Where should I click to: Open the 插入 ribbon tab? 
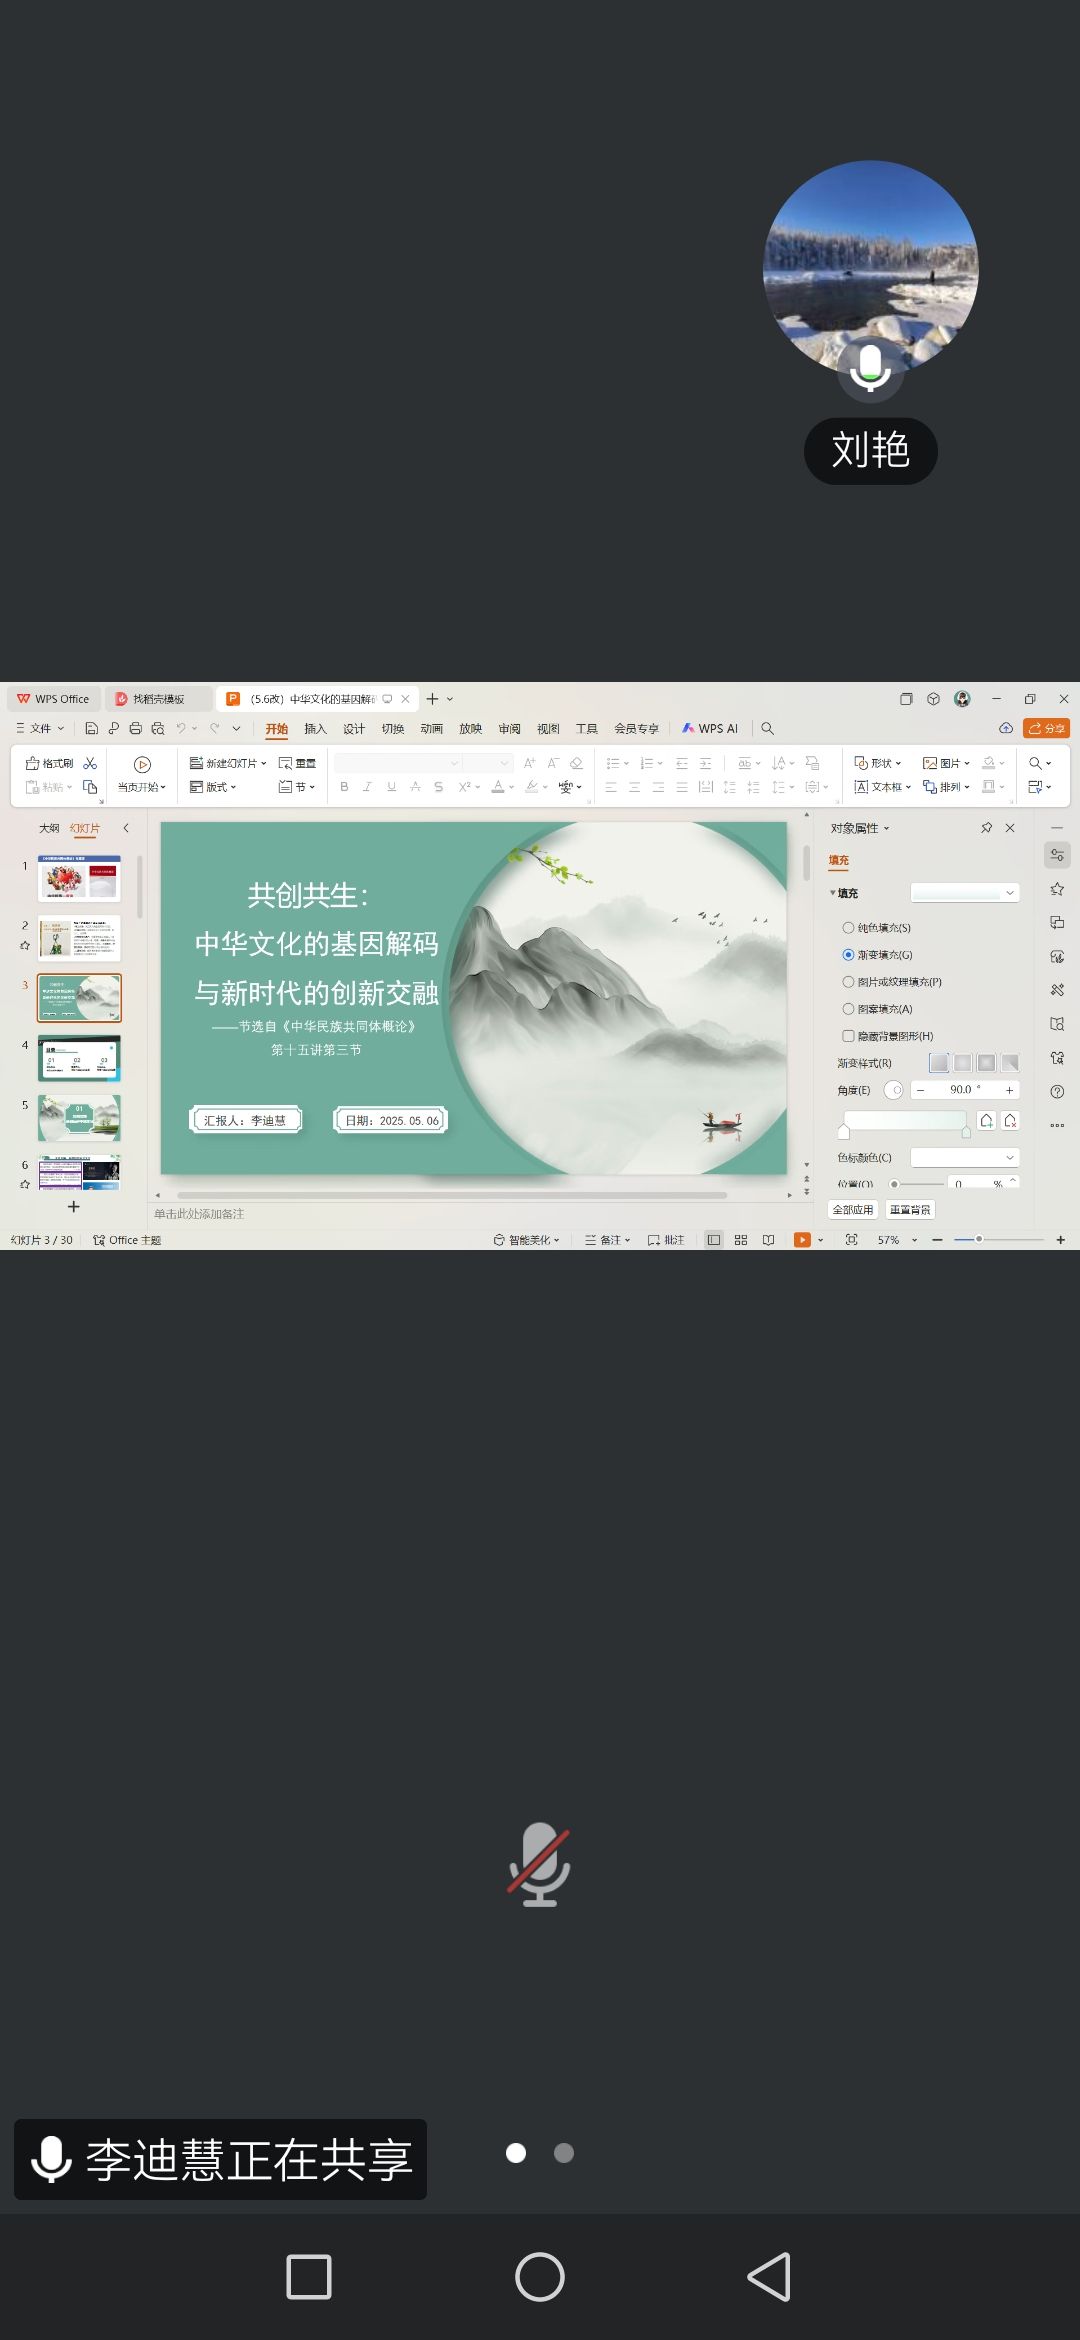coord(315,728)
